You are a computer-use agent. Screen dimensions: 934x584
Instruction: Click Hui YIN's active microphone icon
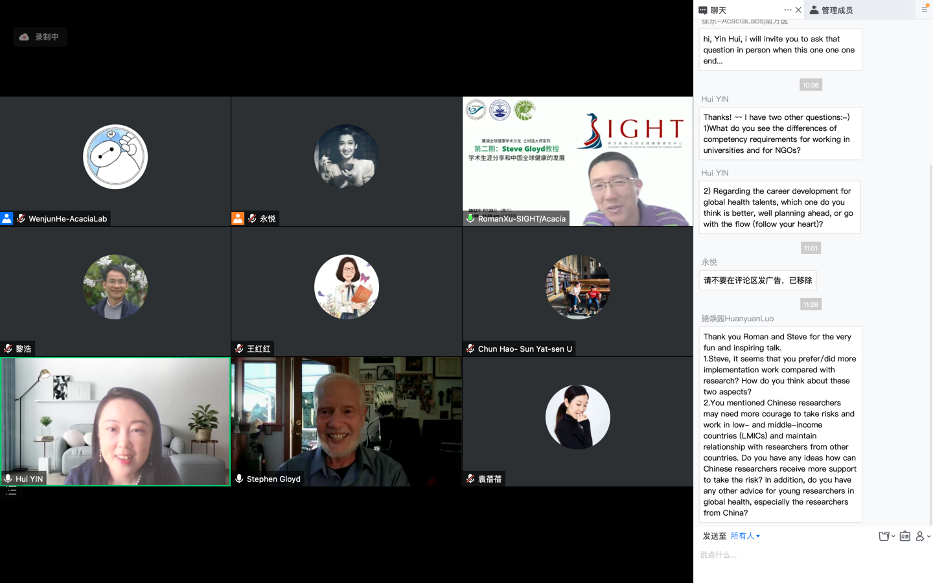8,479
